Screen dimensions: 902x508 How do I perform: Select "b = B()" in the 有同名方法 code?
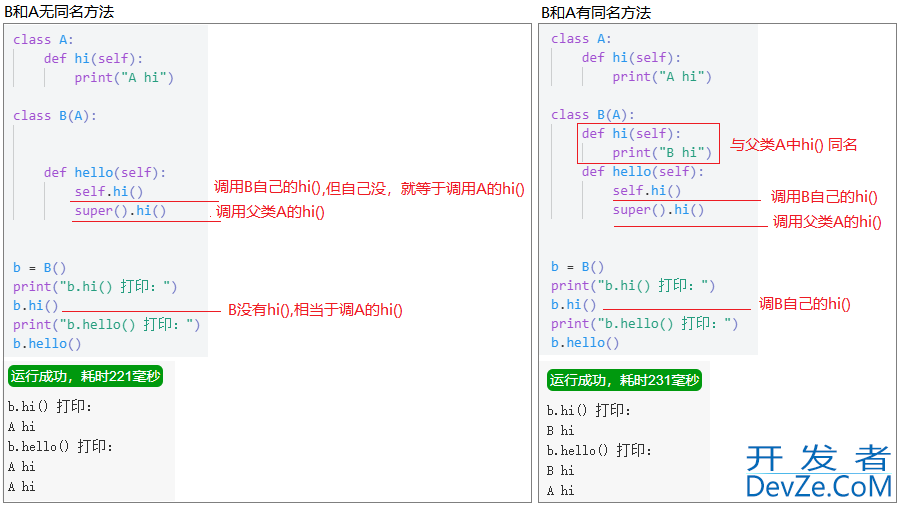click(578, 266)
